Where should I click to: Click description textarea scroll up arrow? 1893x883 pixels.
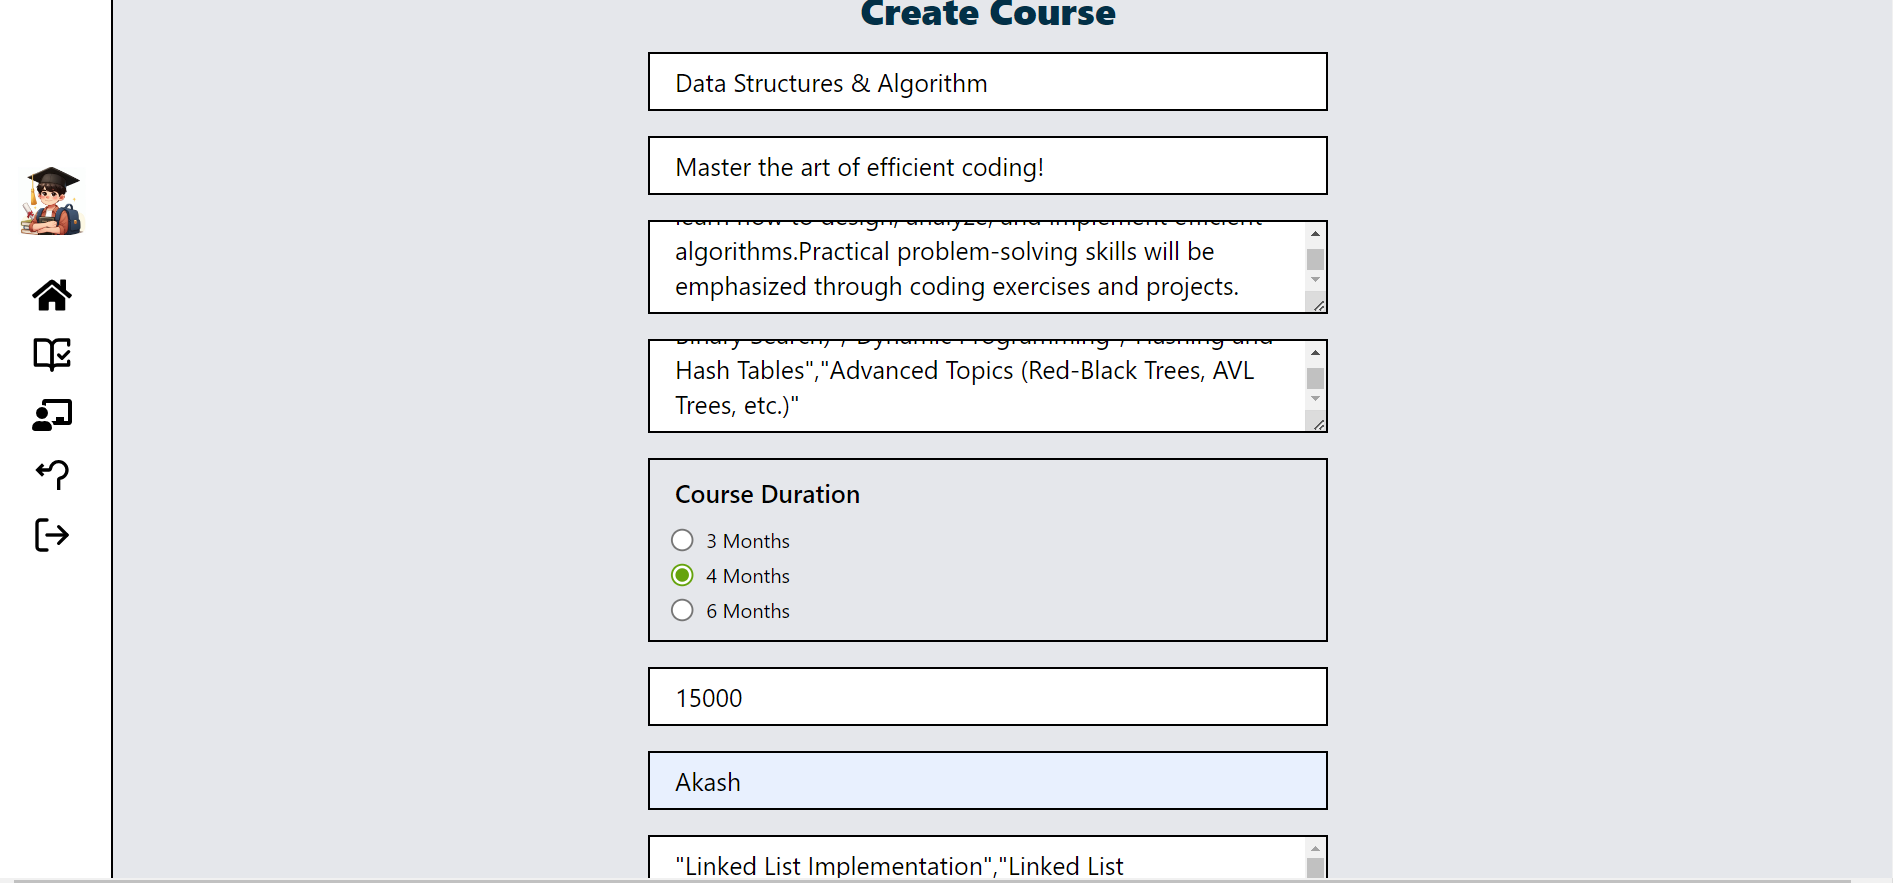tap(1316, 233)
